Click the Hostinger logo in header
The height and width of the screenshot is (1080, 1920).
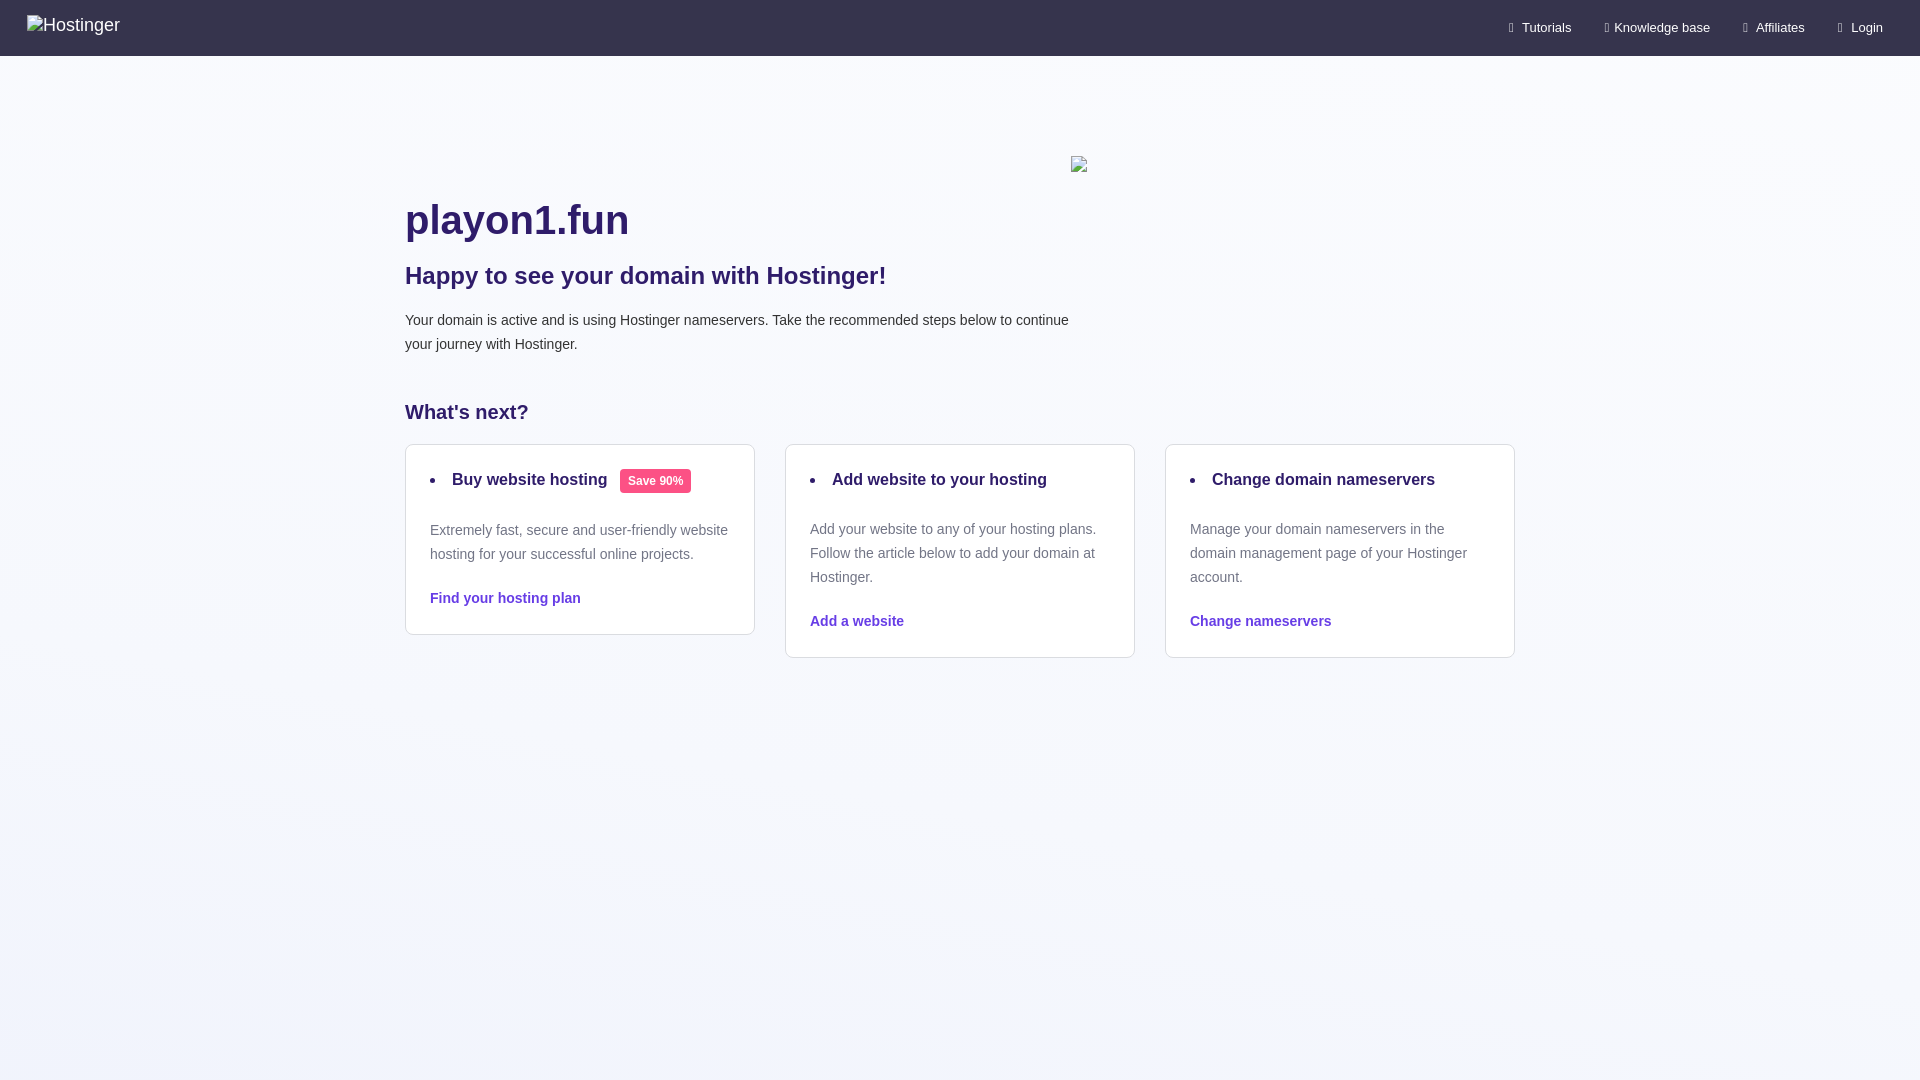tap(73, 26)
